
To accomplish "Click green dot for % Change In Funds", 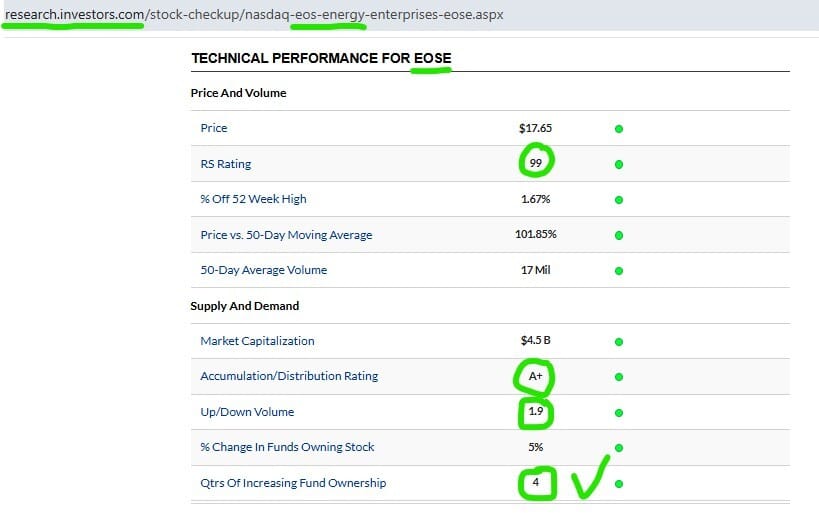I will coord(619,448).
